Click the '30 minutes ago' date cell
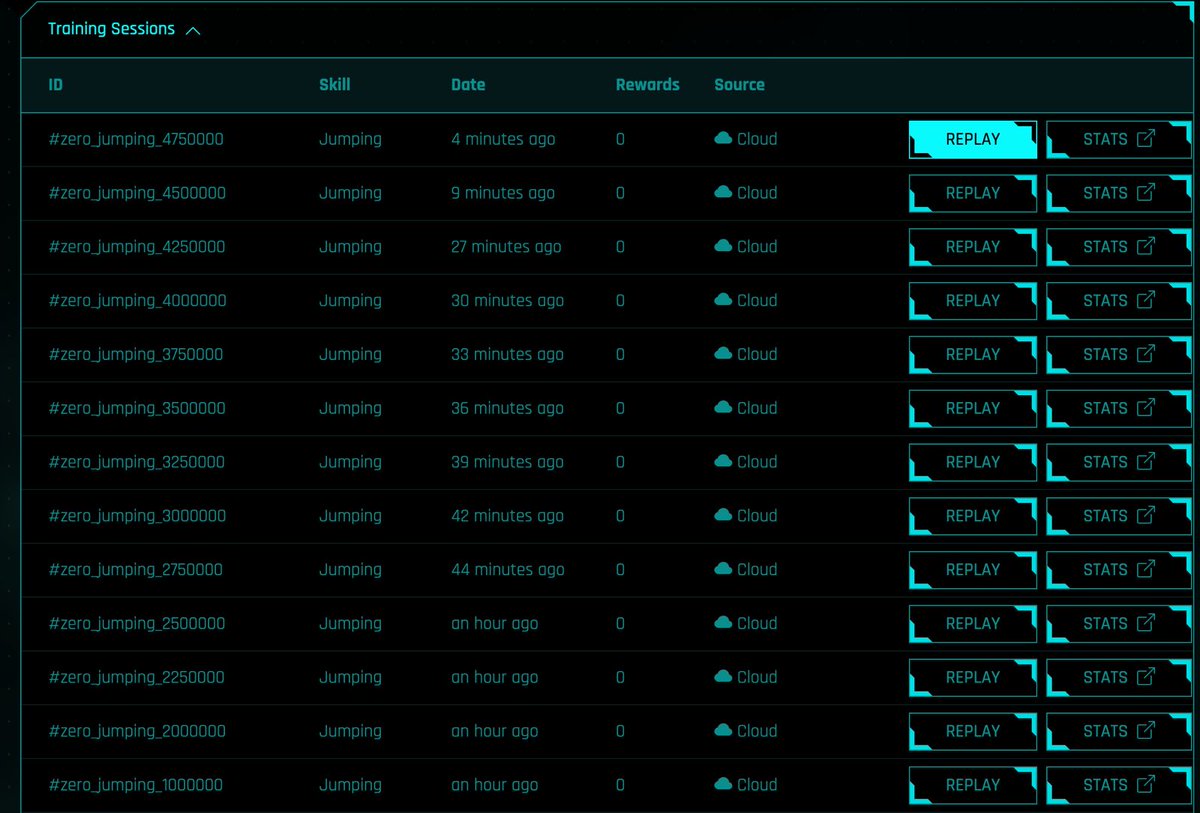Viewport: 1200px width, 813px height. coord(508,301)
